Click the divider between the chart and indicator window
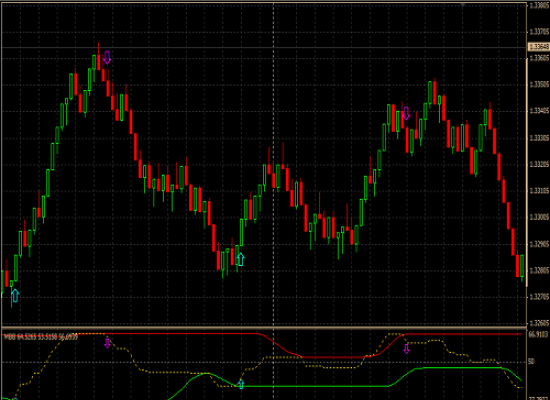This screenshot has width=550, height=400. (264, 327)
